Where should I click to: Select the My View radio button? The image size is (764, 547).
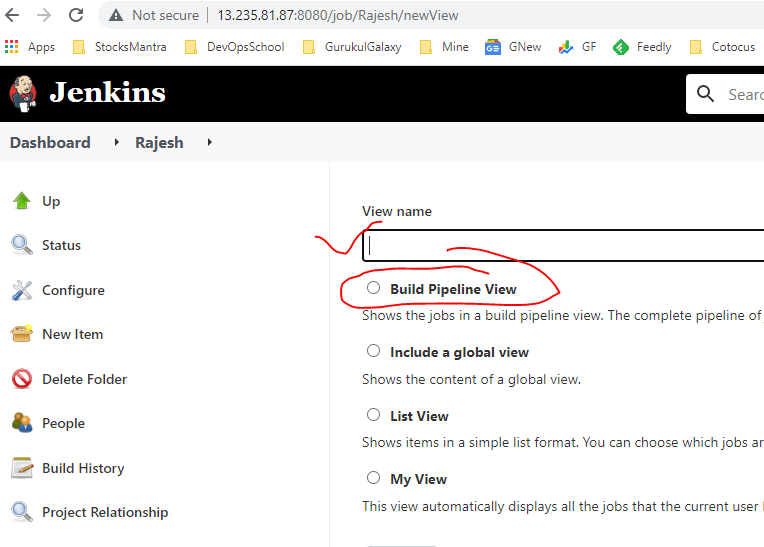(373, 478)
